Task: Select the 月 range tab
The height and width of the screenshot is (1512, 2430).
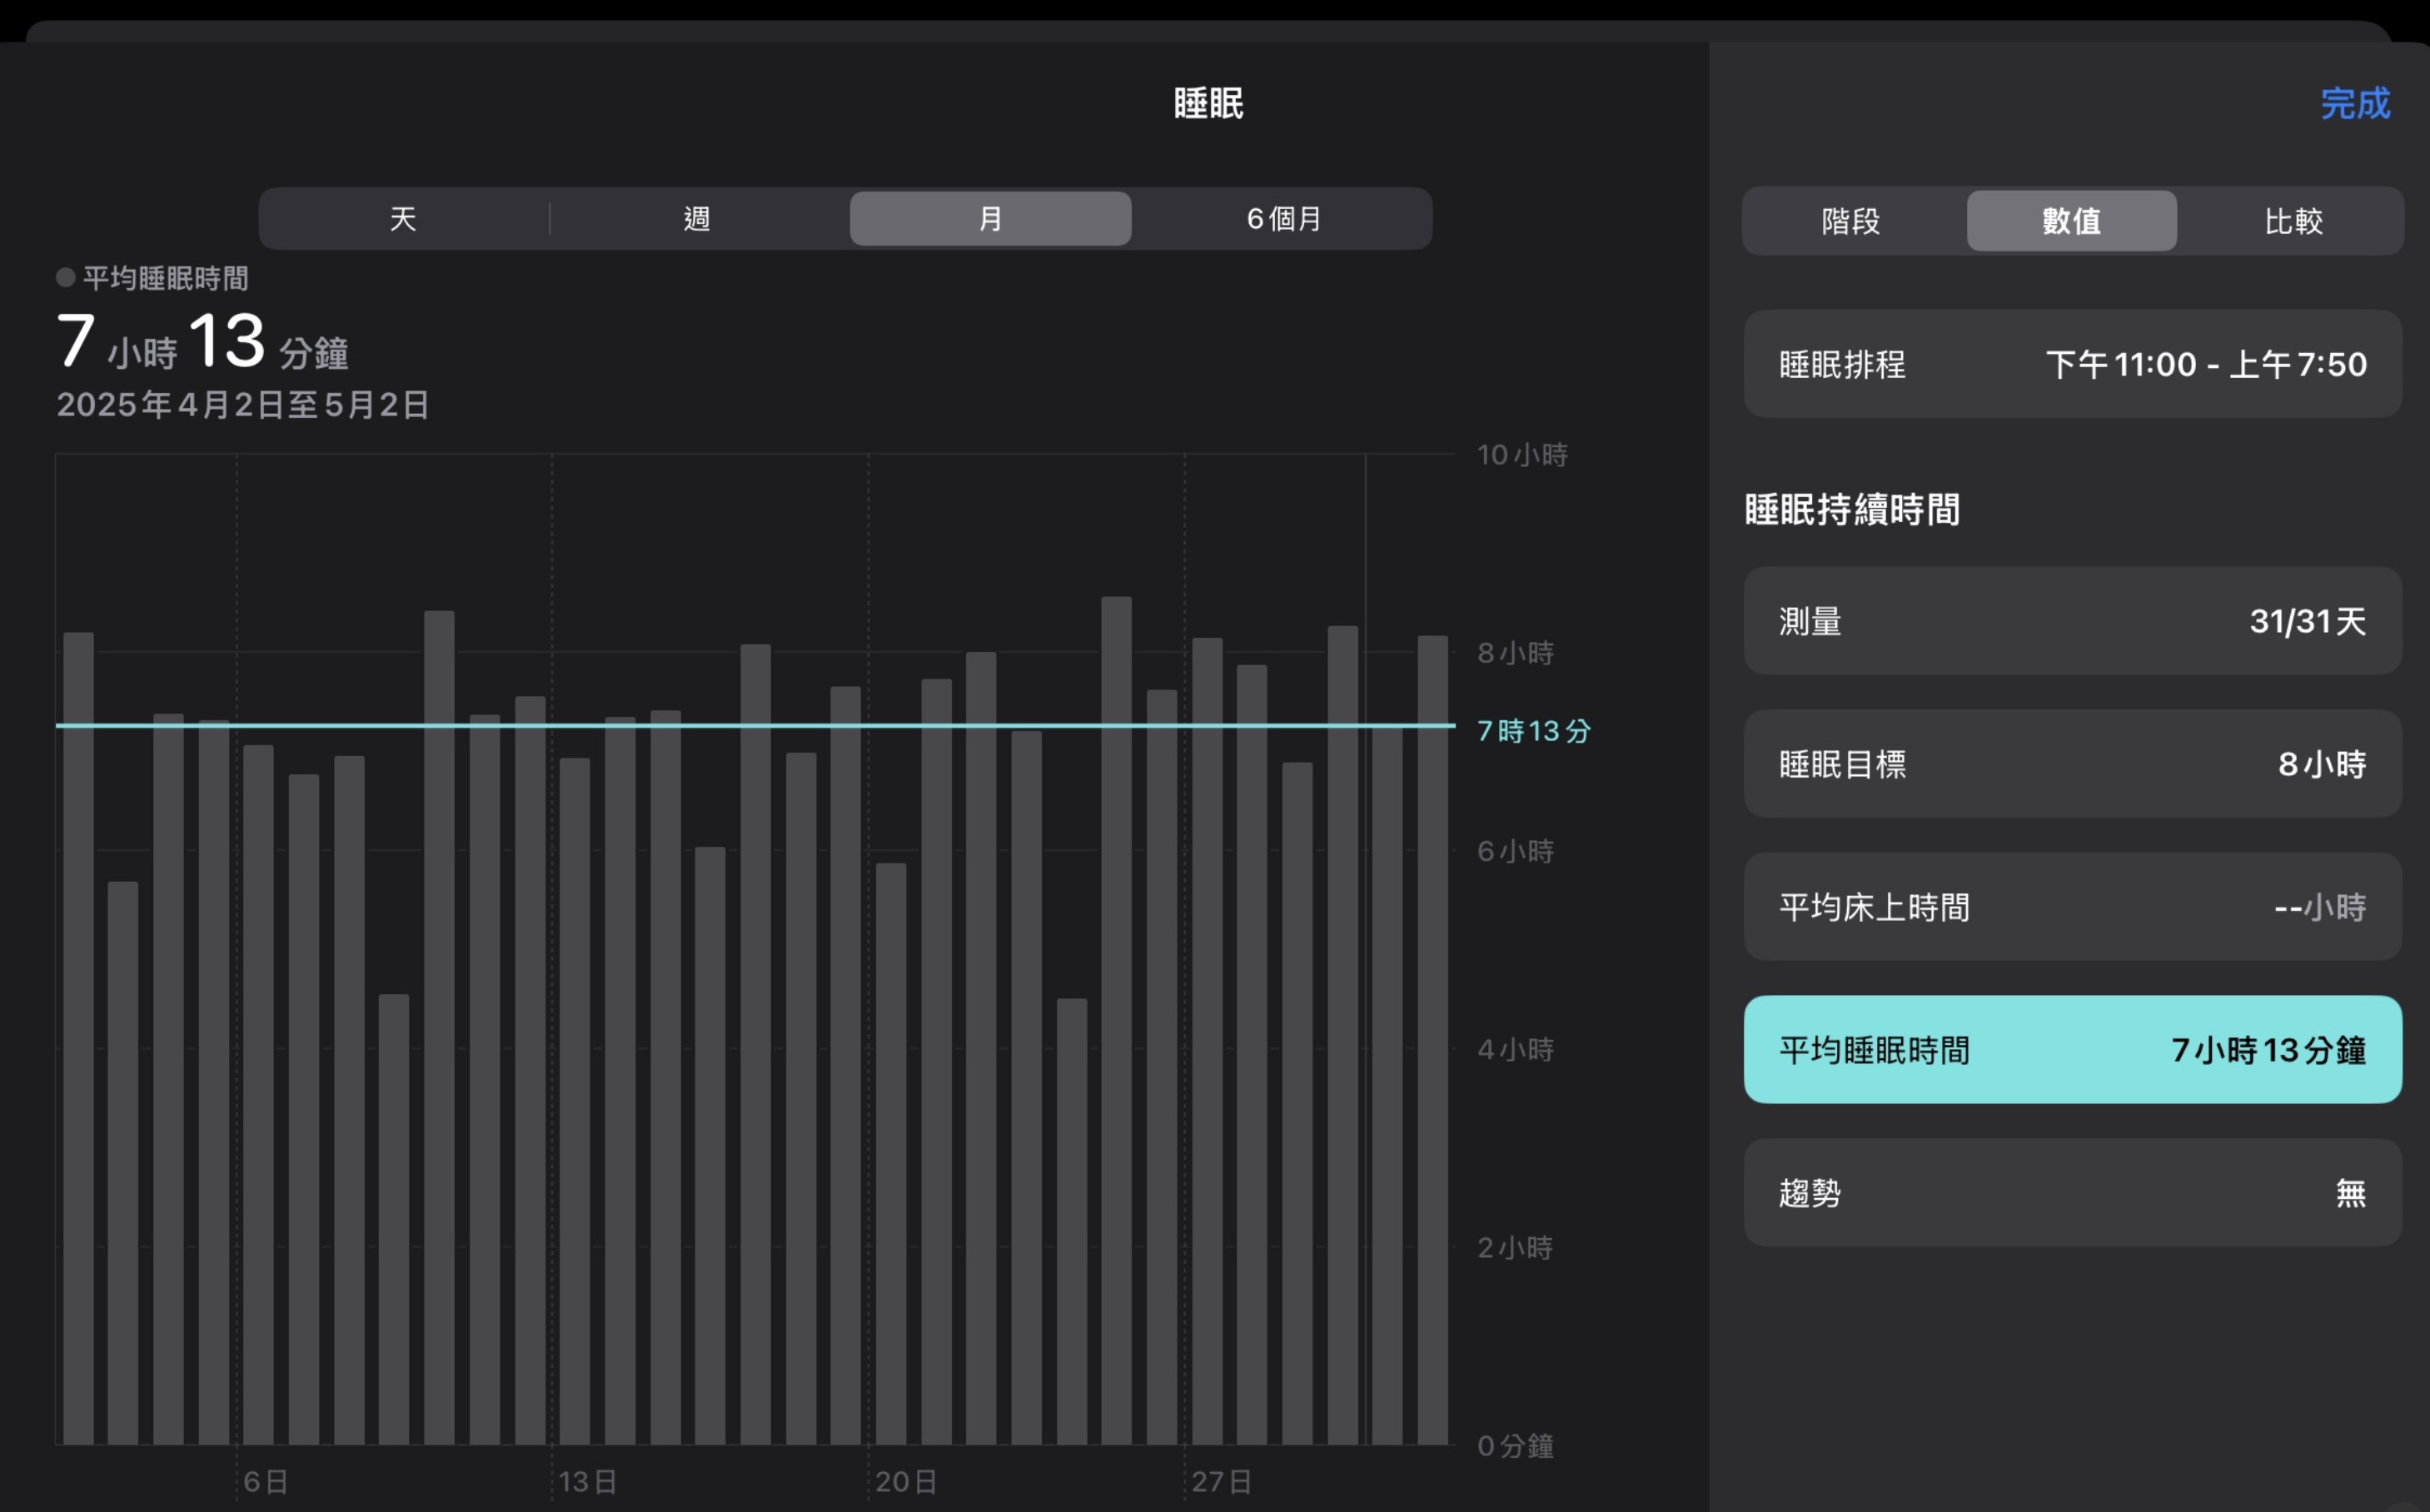Action: pos(990,218)
